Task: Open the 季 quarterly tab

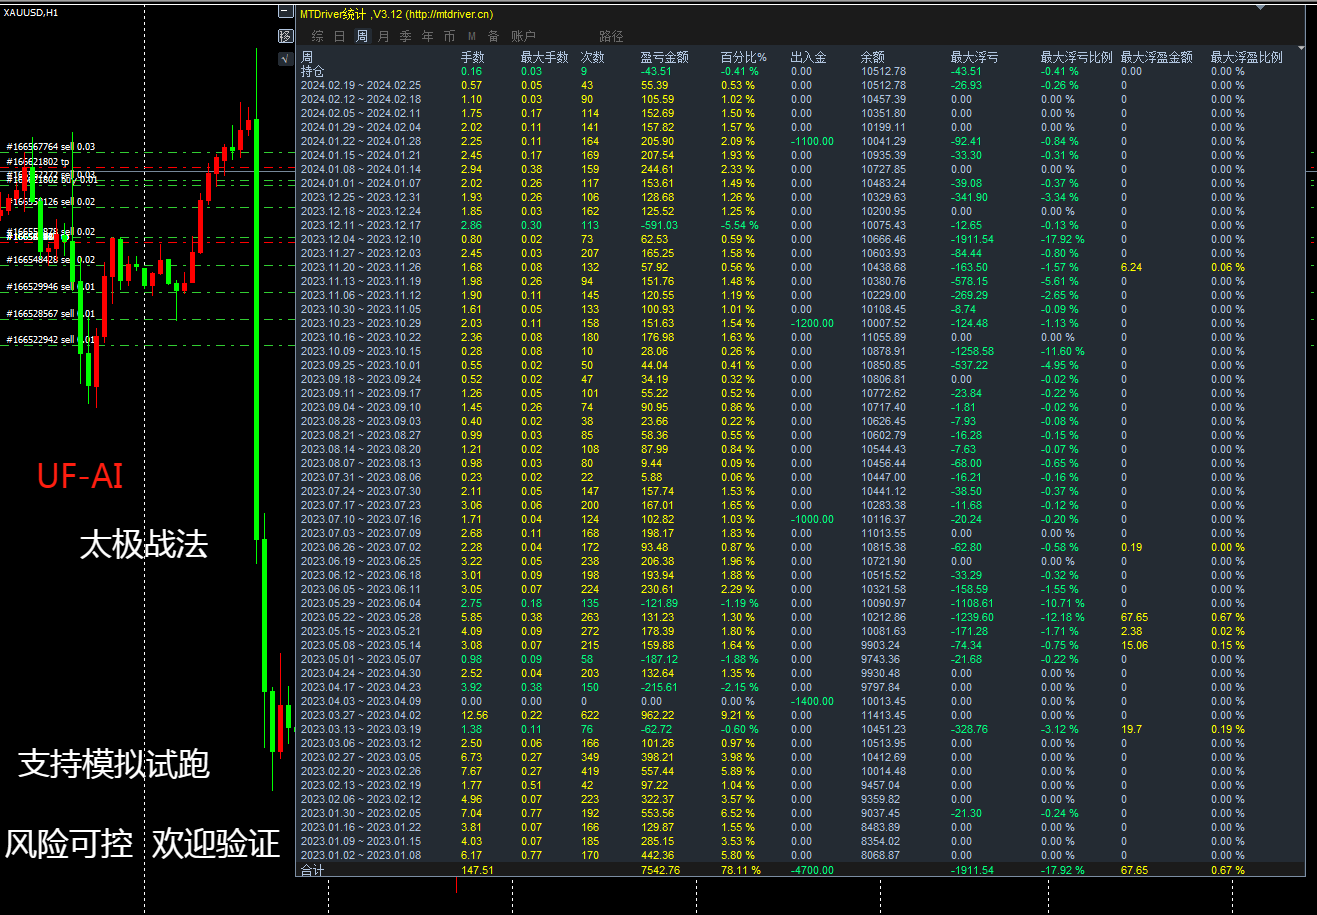Action: pos(405,36)
